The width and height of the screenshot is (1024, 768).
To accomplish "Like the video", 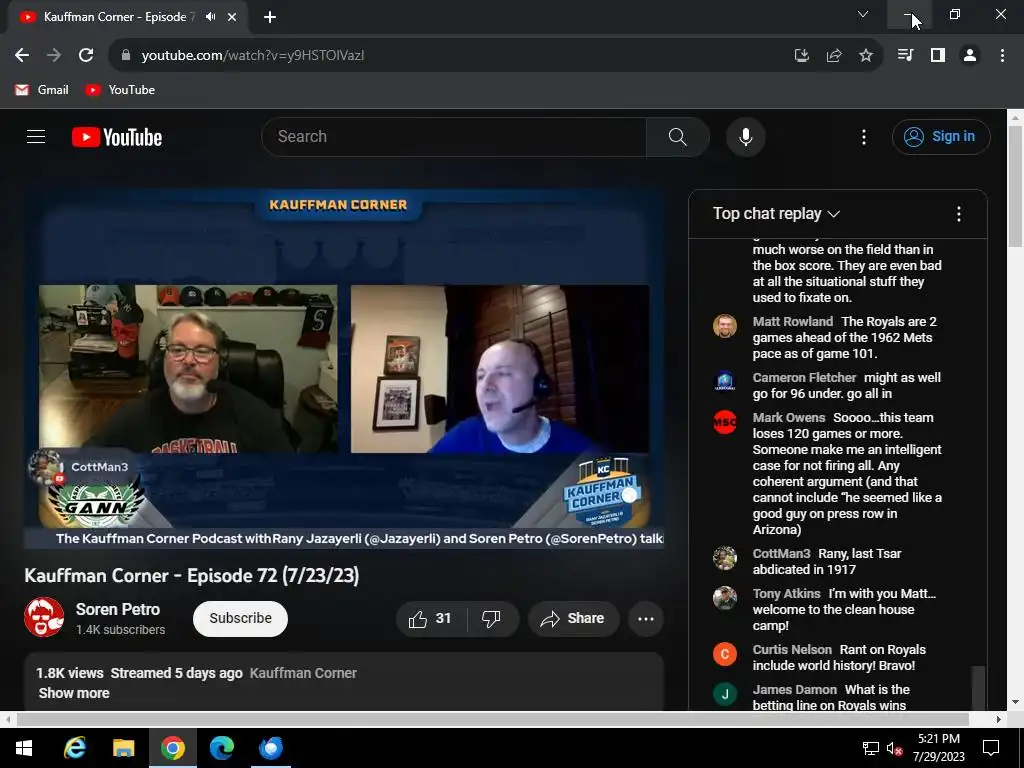I will click(x=431, y=618).
